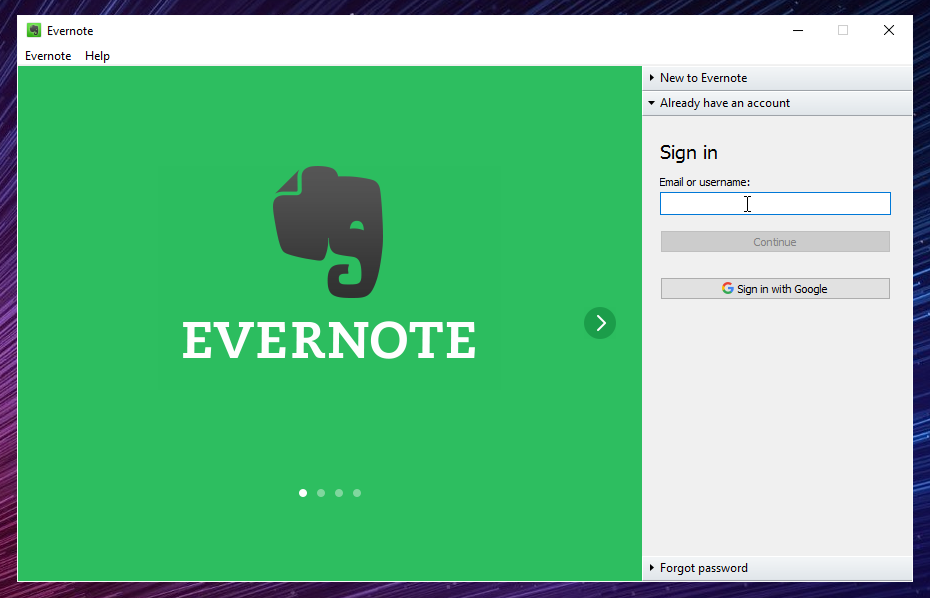This screenshot has height=598, width=930.
Task: Select the fourth slideshow page dot
Action: [x=357, y=493]
